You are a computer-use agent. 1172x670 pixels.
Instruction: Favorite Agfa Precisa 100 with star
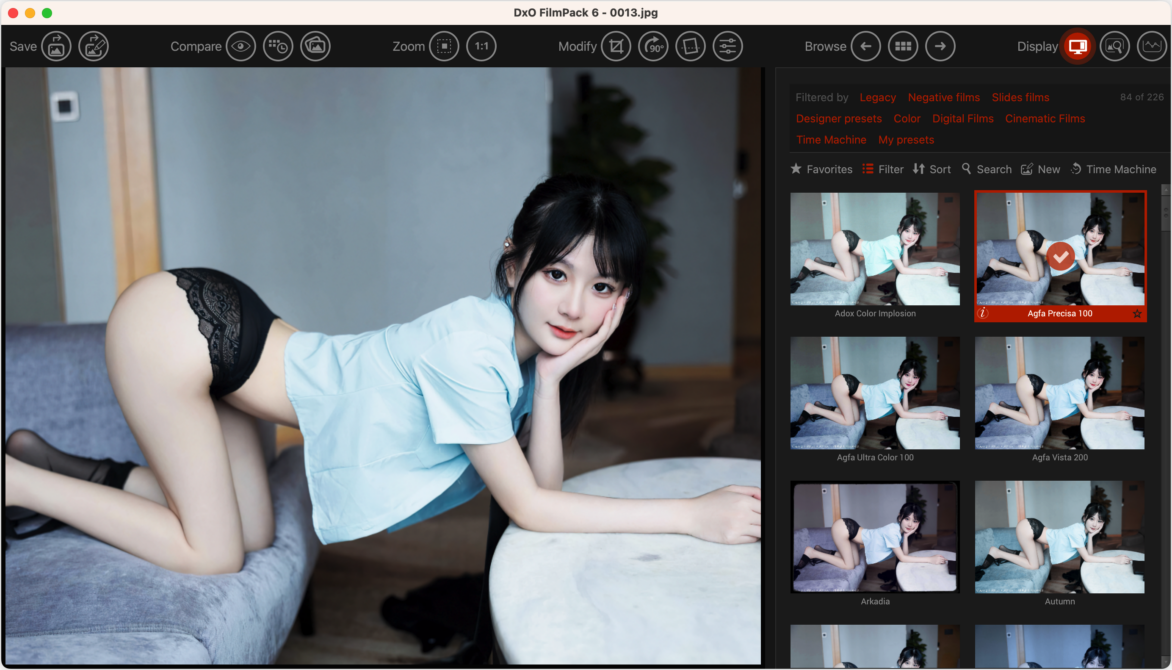(1137, 314)
